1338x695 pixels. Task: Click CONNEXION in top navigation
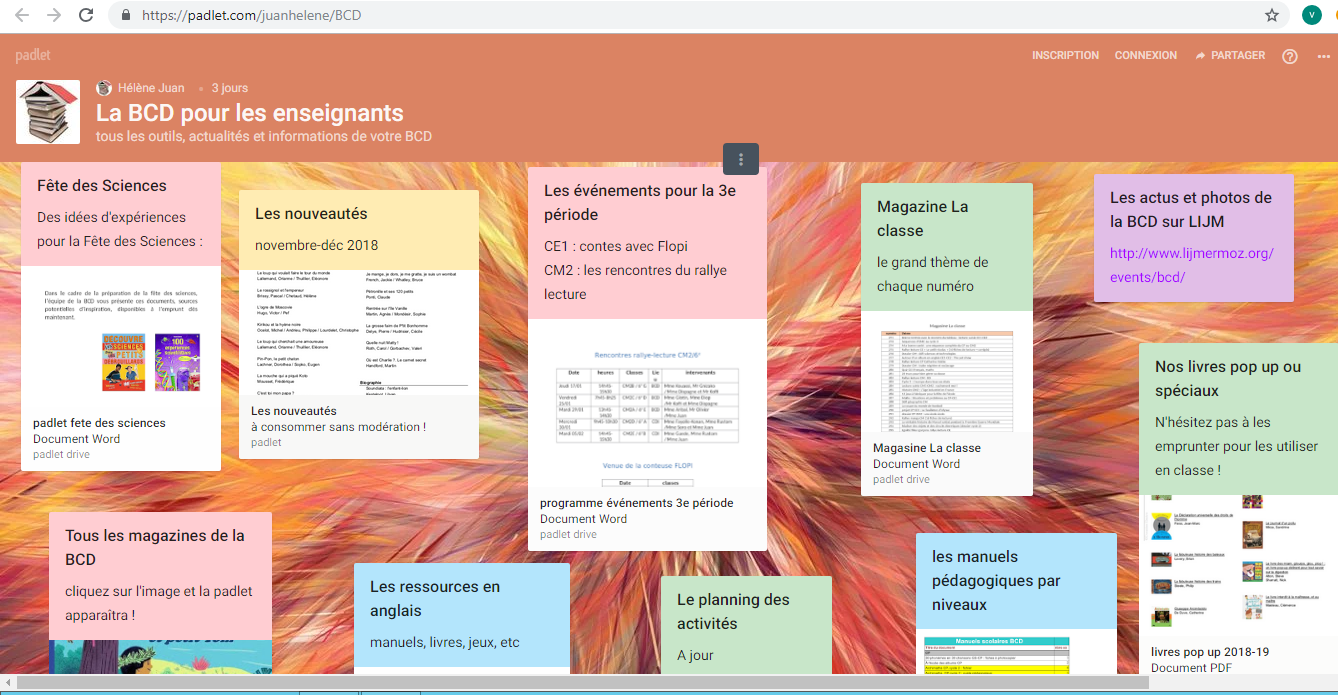coord(1145,56)
